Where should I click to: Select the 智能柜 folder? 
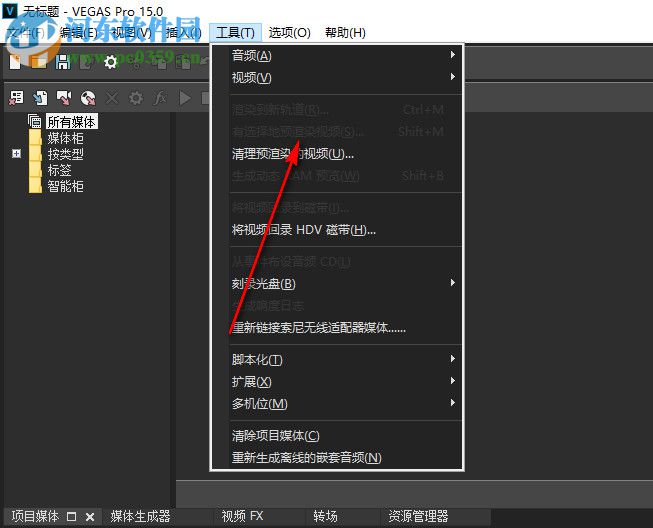click(x=65, y=186)
